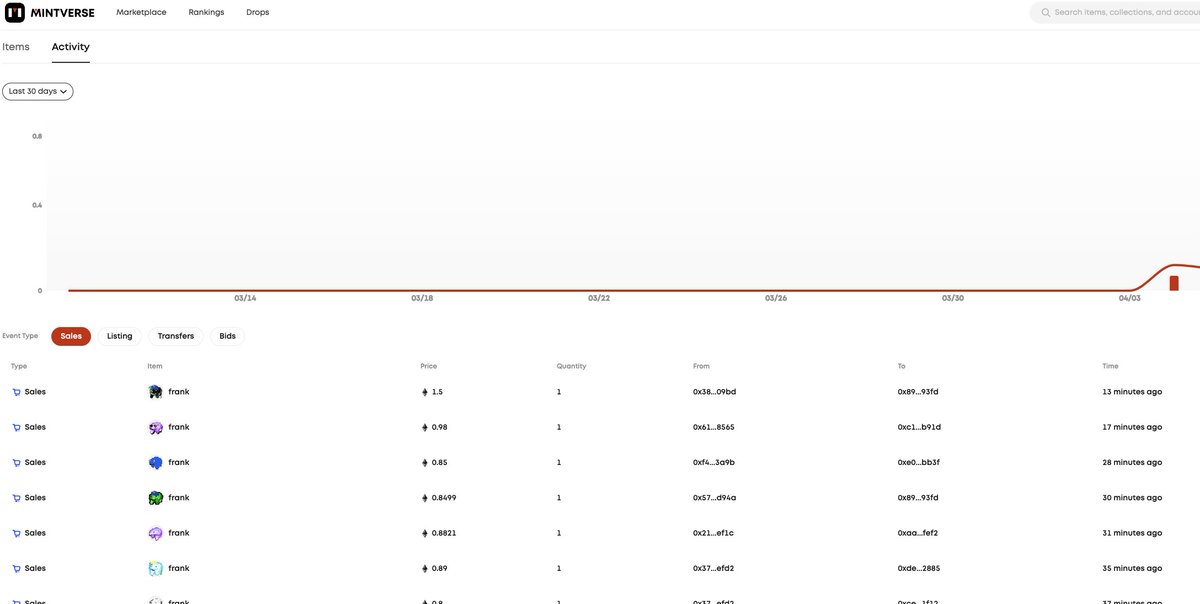This screenshot has width=1200, height=604.
Task: Click the cart icon in 0.98 sale row
Action: tap(16, 427)
